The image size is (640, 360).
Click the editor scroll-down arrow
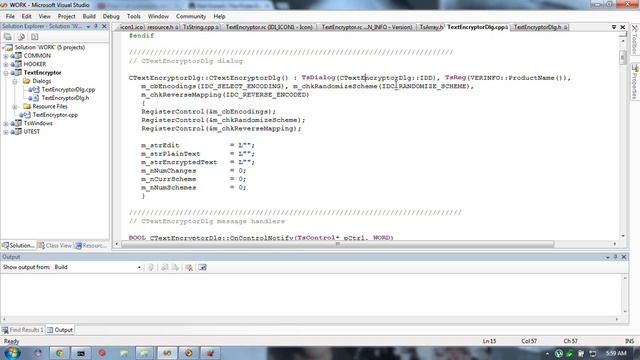[x=622, y=236]
